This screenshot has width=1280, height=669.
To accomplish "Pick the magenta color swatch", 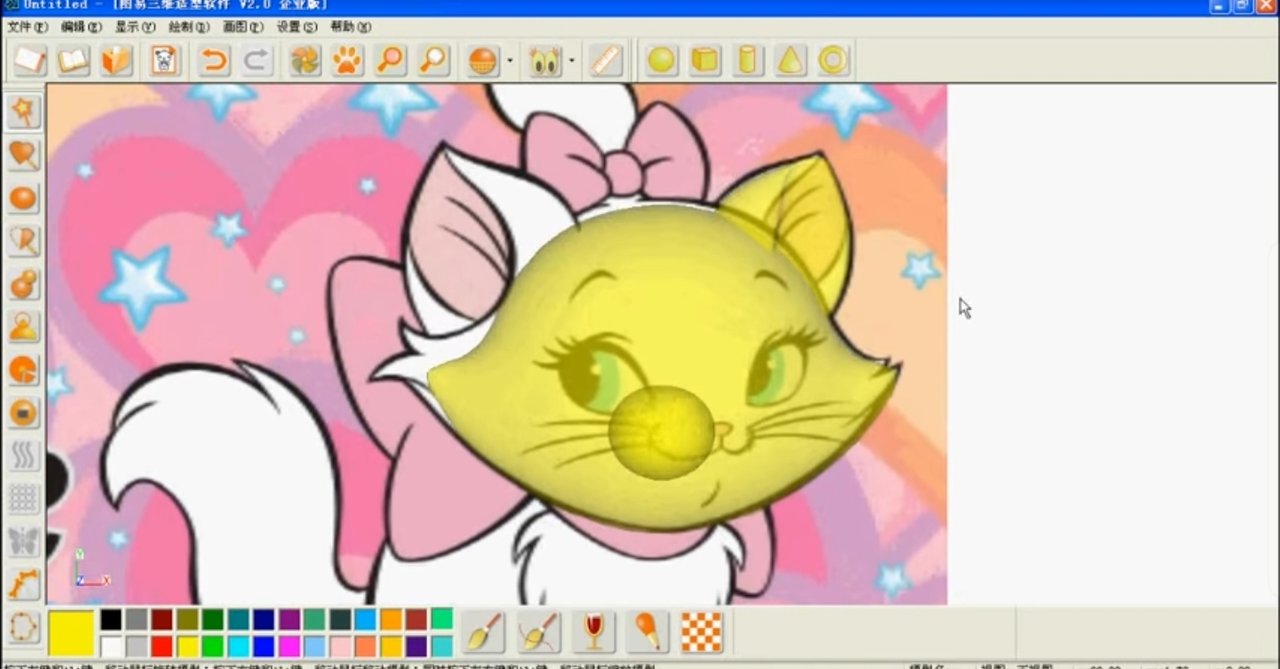I will pyautogui.click(x=289, y=646).
